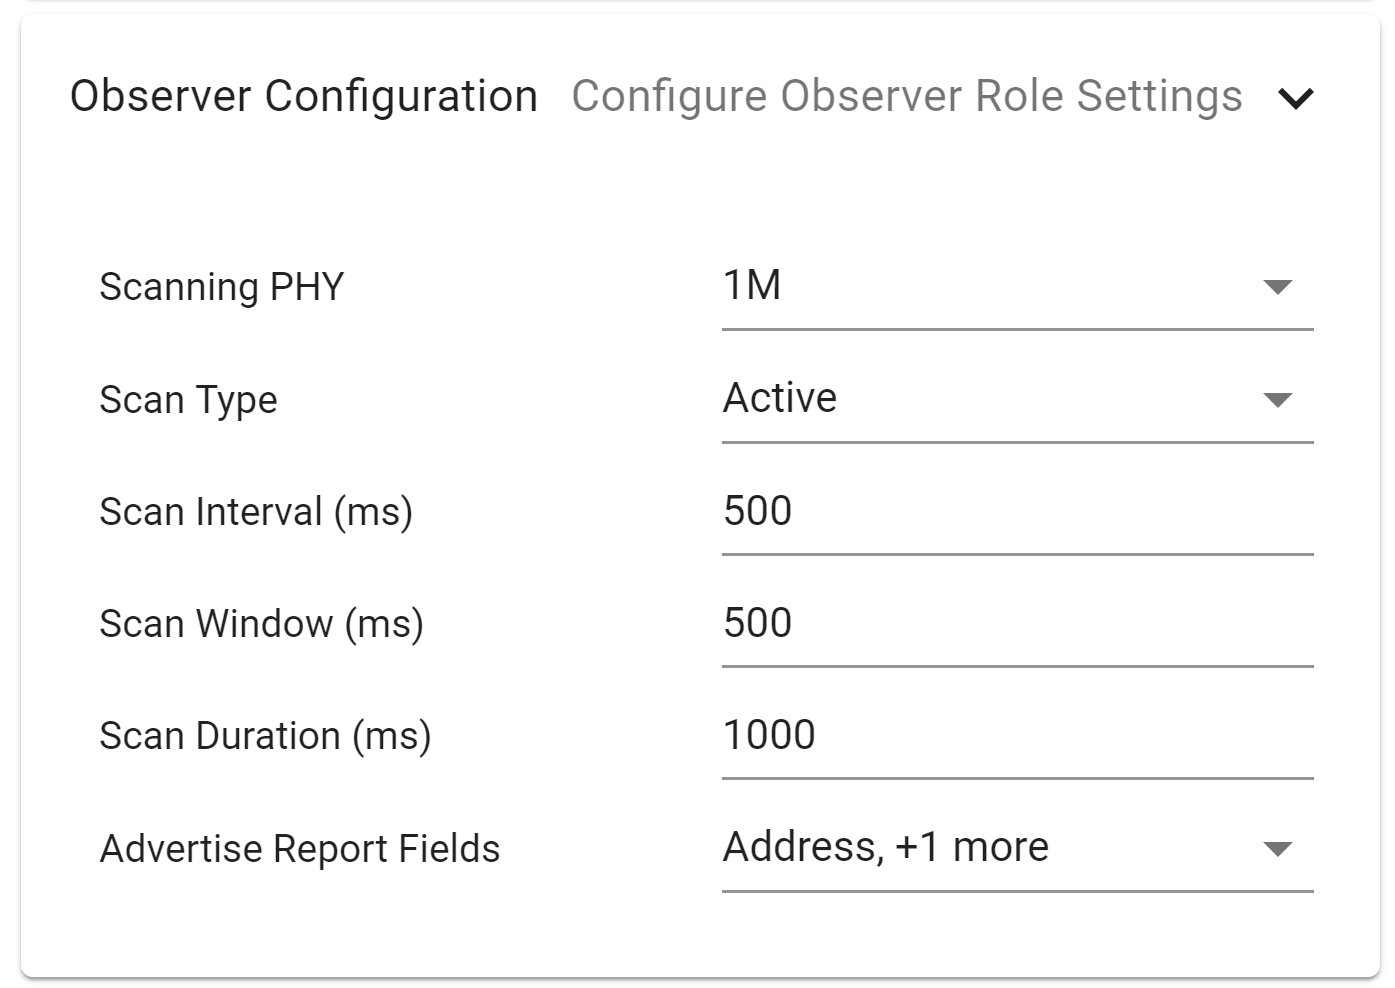Select the Active value under Scan Type

[x=780, y=398]
